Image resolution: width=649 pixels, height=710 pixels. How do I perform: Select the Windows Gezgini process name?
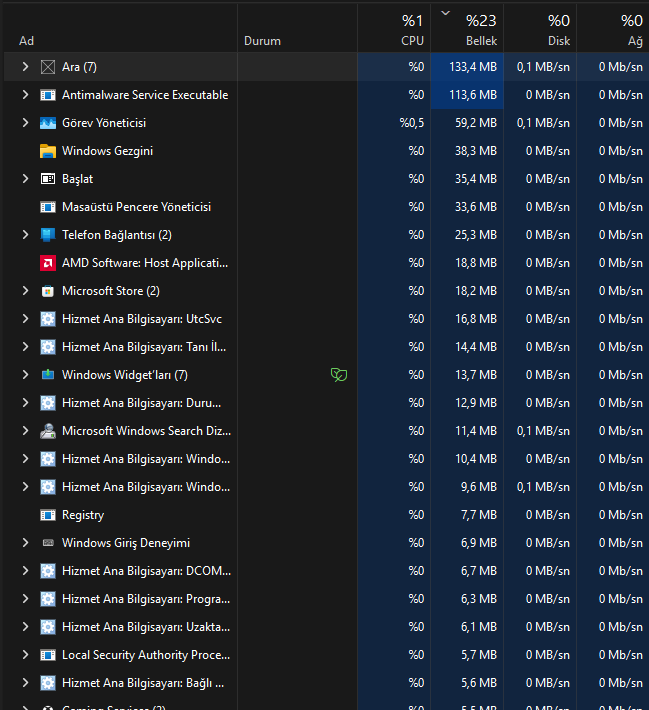107,151
